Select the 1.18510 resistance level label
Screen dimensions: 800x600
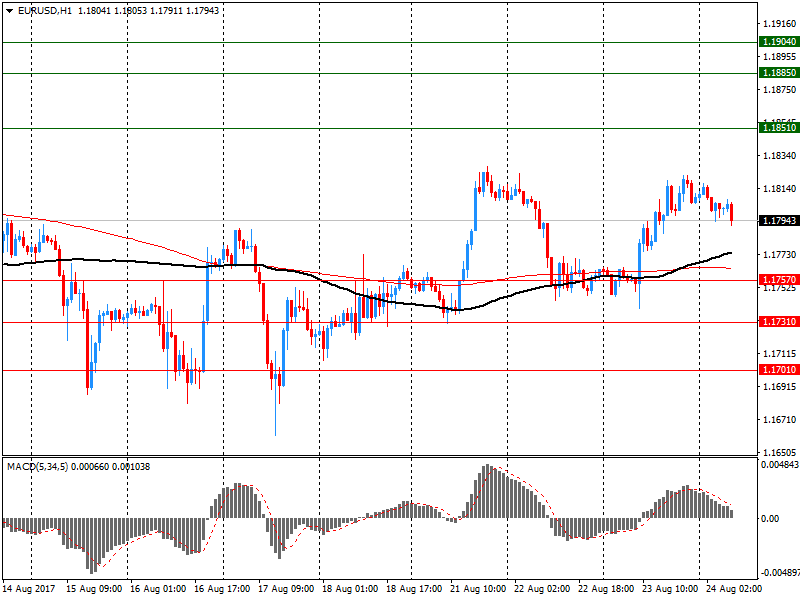click(x=779, y=128)
